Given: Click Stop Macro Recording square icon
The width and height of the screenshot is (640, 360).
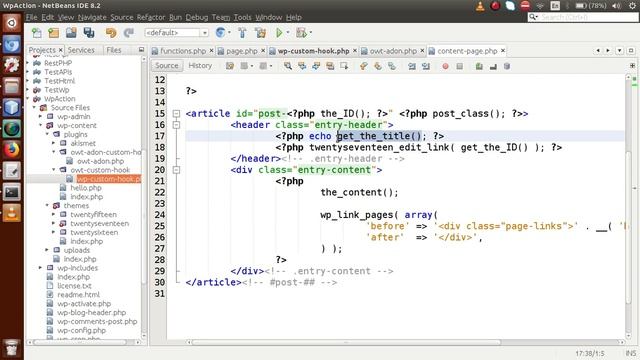Looking at the screenshot, I should coord(460,66).
